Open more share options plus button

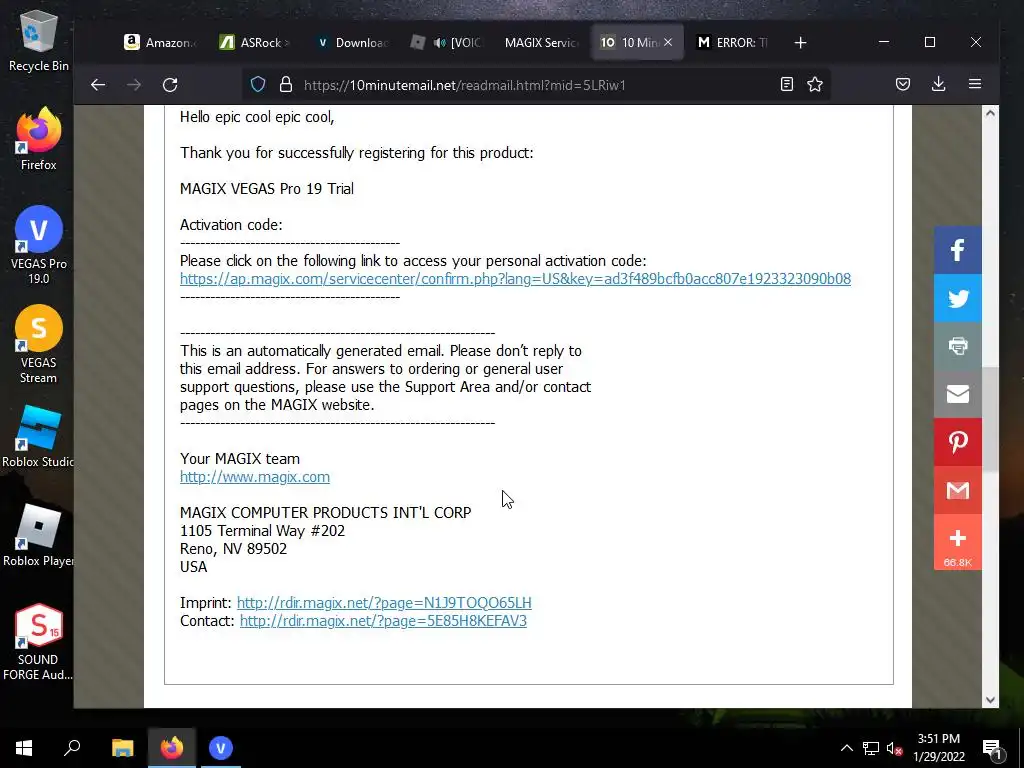(957, 541)
